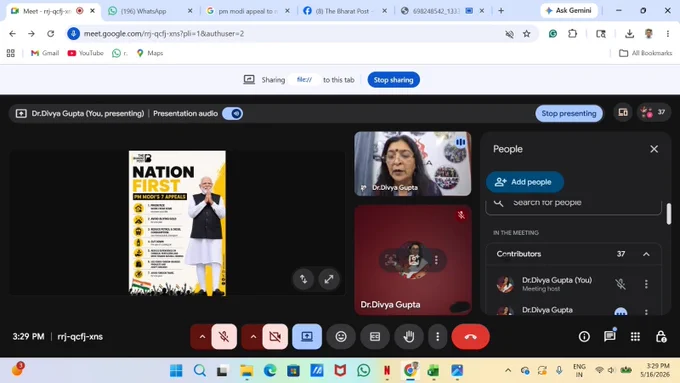Switch to the 698248542 tab
Image resolution: width=680 pixels, height=383 pixels.
click(x=436, y=11)
